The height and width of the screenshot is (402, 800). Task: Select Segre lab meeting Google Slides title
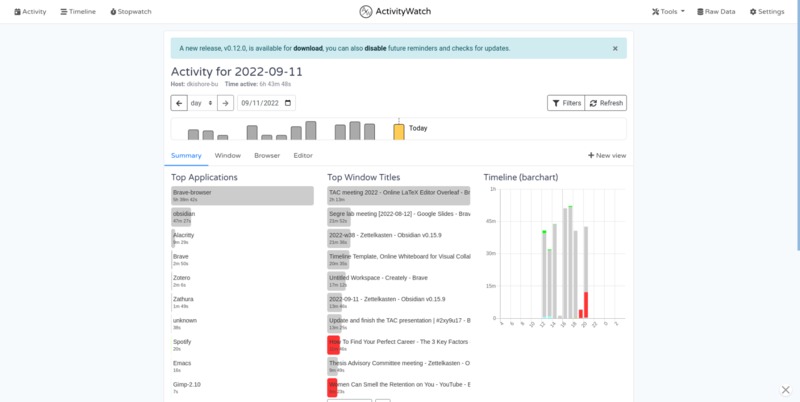tap(398, 217)
